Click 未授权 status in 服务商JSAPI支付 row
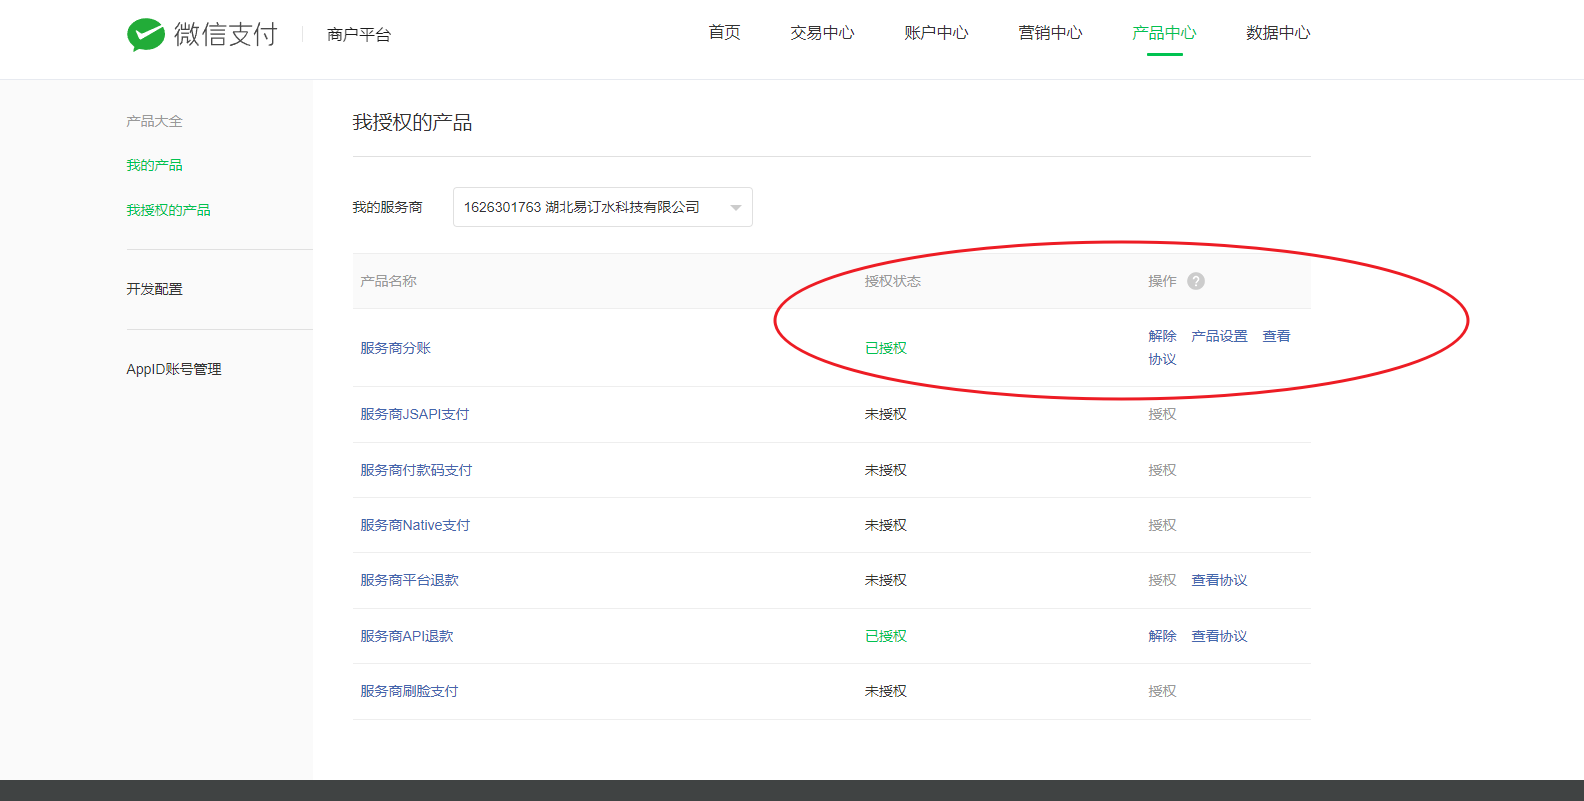 tap(886, 414)
